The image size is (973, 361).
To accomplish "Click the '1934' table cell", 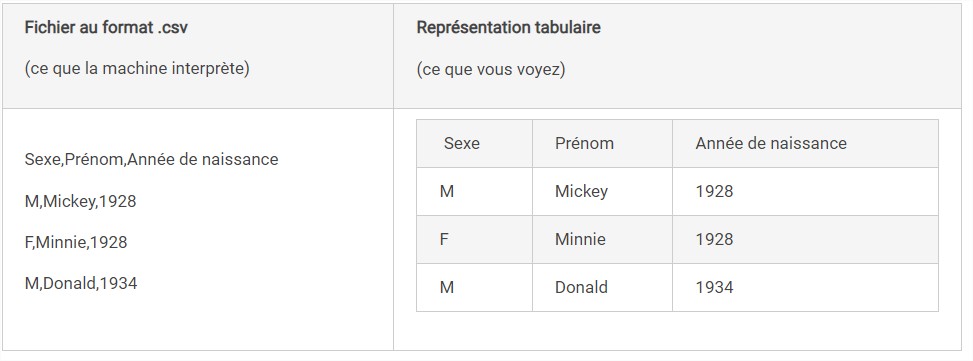I will pos(805,287).
